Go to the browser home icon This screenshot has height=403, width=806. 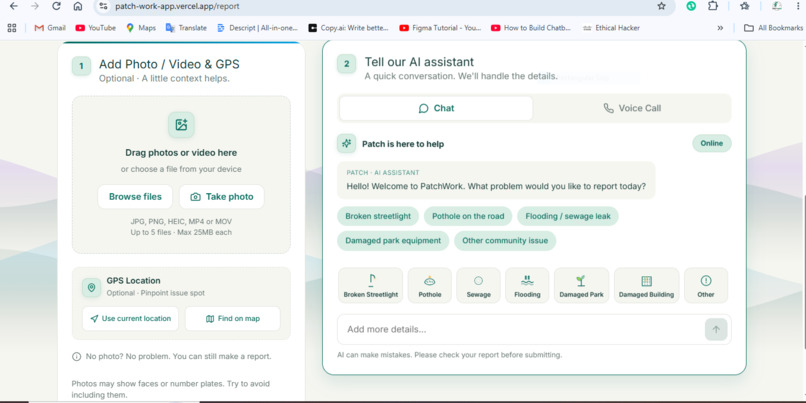point(78,6)
